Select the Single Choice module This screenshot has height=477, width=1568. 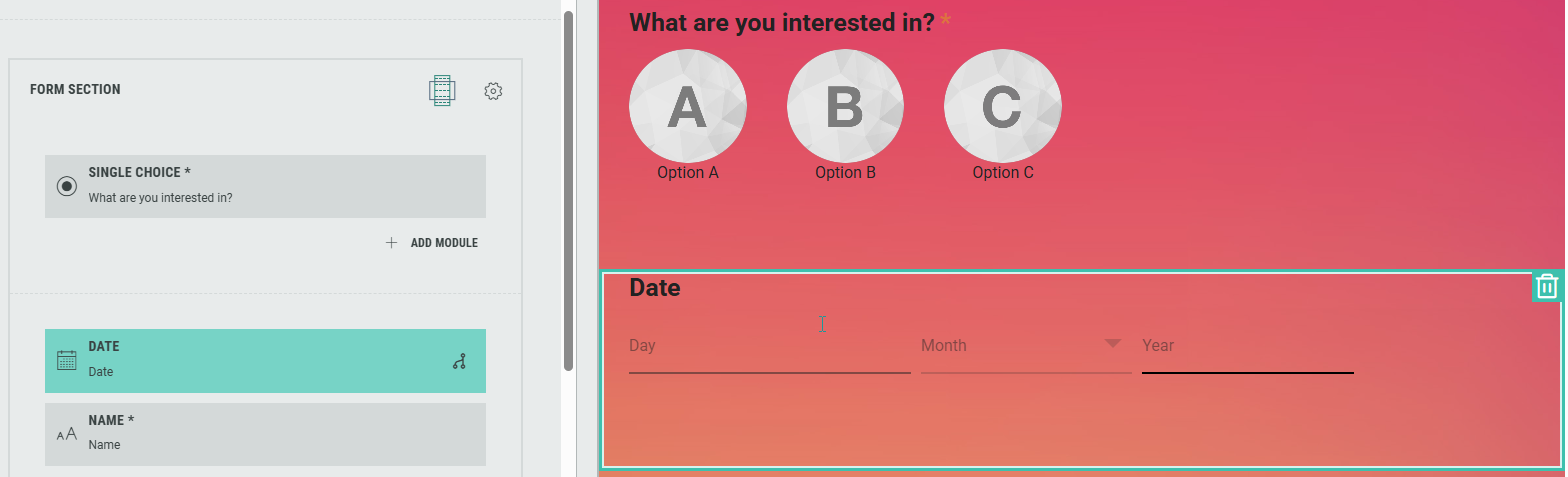pyautogui.click(x=265, y=186)
